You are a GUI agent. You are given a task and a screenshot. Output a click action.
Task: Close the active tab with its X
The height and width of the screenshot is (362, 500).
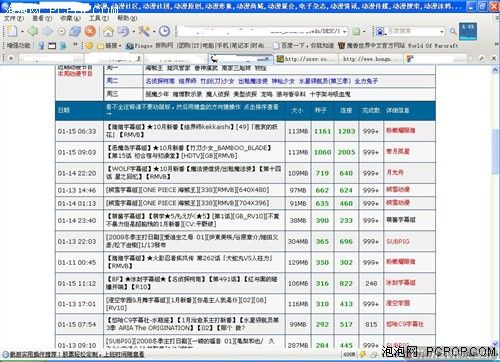pos(267,59)
